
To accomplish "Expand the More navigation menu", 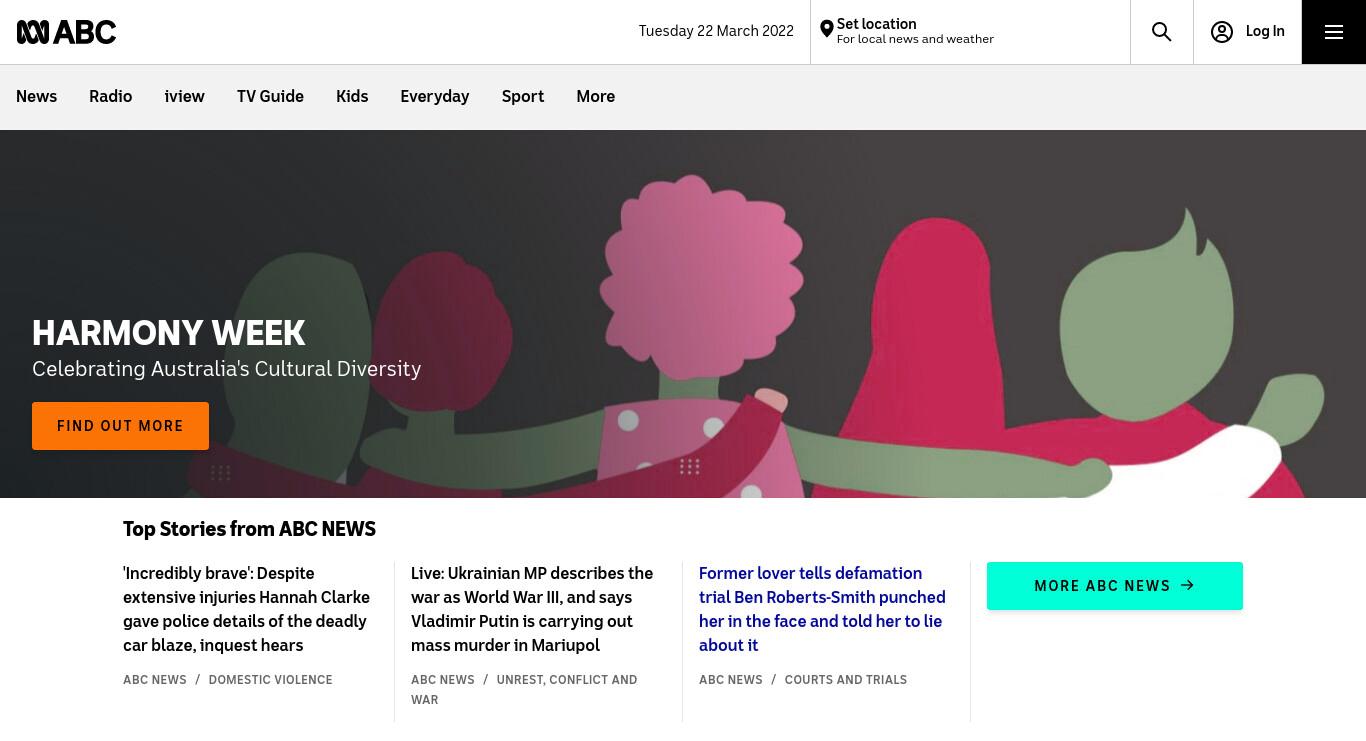I will point(595,97).
